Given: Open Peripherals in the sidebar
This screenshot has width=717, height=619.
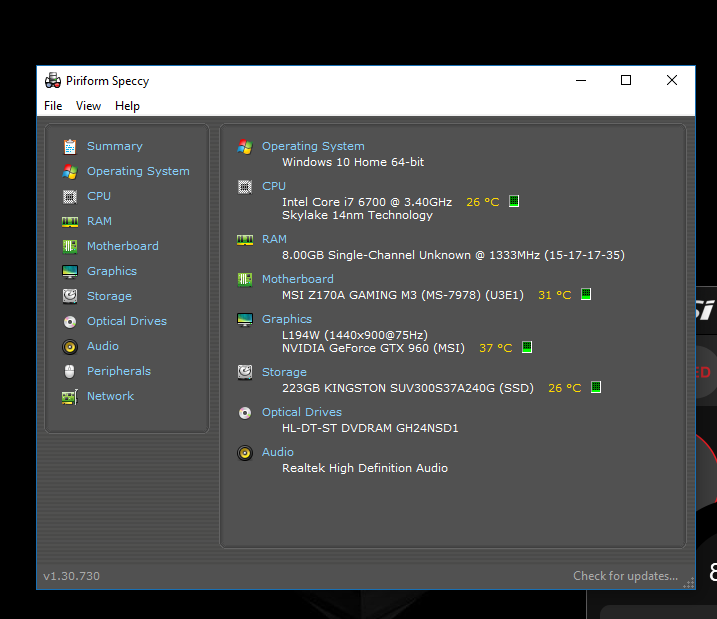Looking at the screenshot, I should point(119,371).
